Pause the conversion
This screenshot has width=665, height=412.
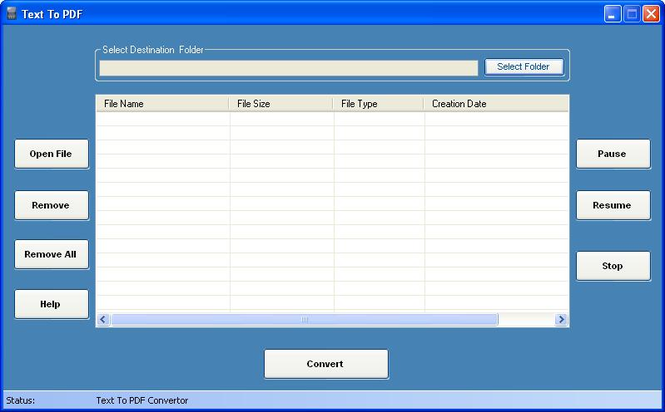point(613,154)
